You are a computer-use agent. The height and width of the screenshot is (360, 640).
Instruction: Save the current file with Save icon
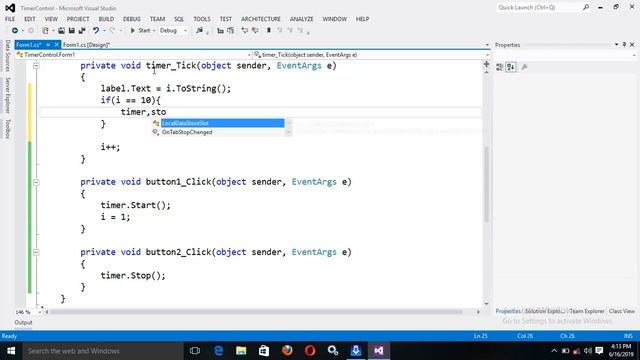(71, 31)
